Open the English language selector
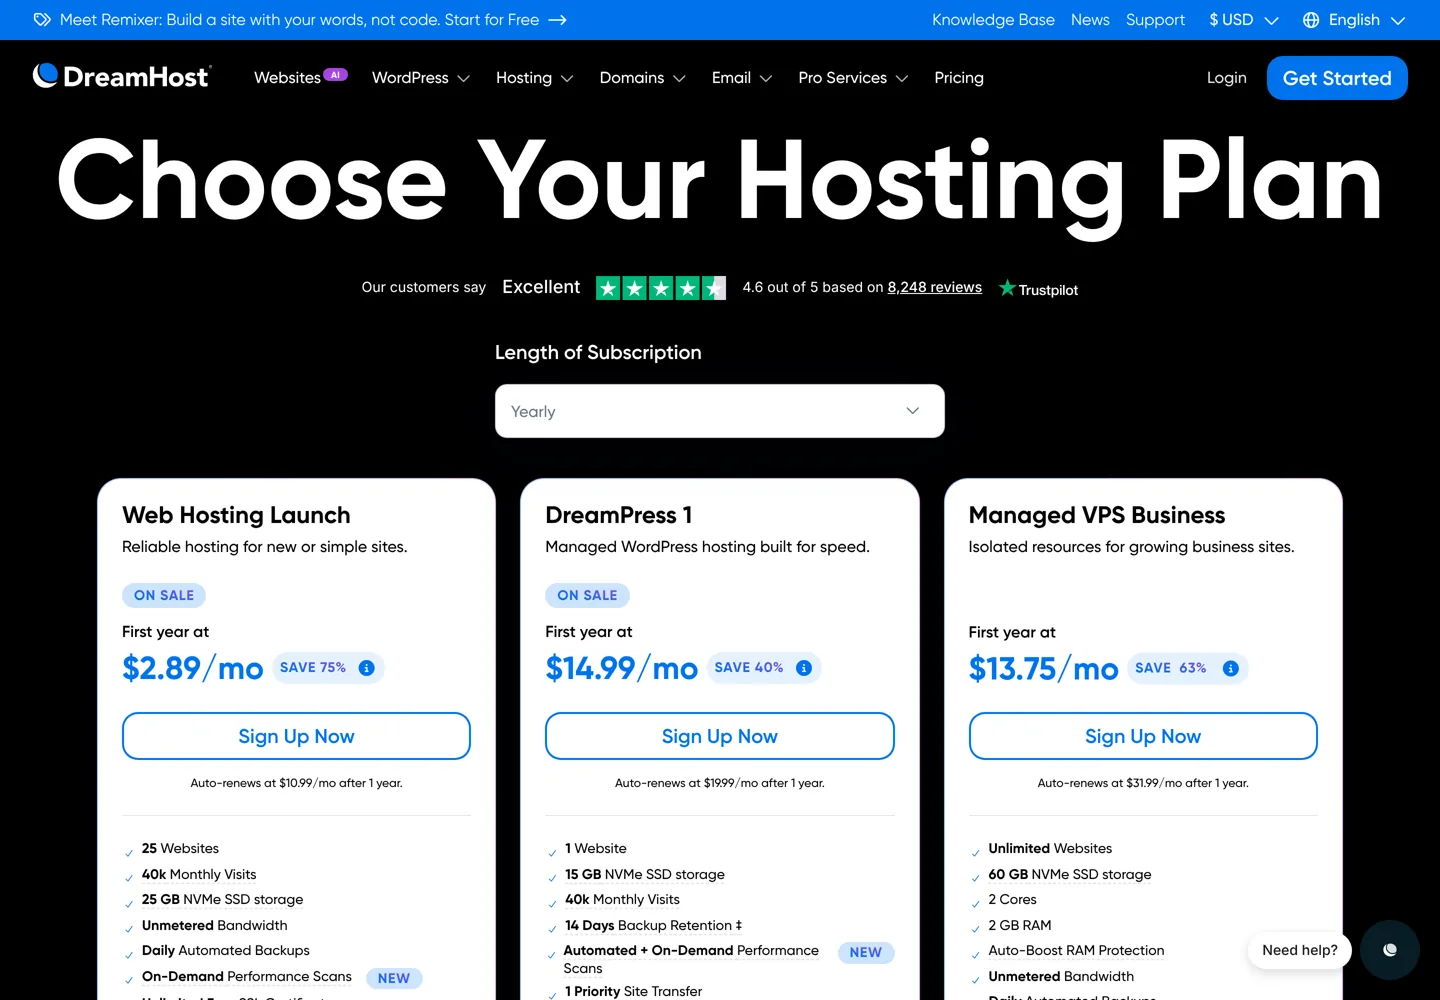 [1355, 20]
